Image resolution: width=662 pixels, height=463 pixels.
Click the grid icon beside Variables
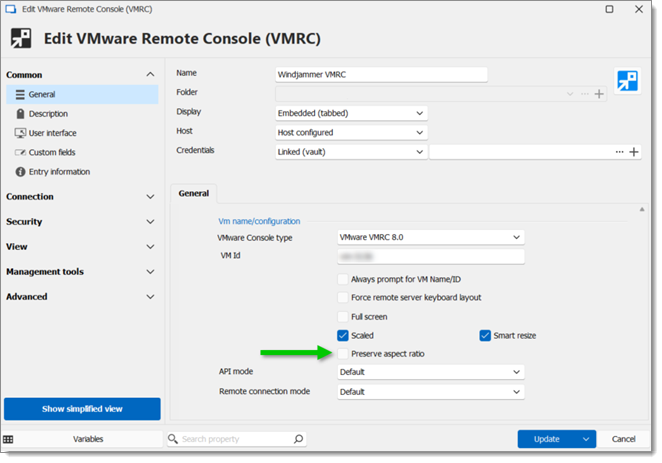coord(8,439)
